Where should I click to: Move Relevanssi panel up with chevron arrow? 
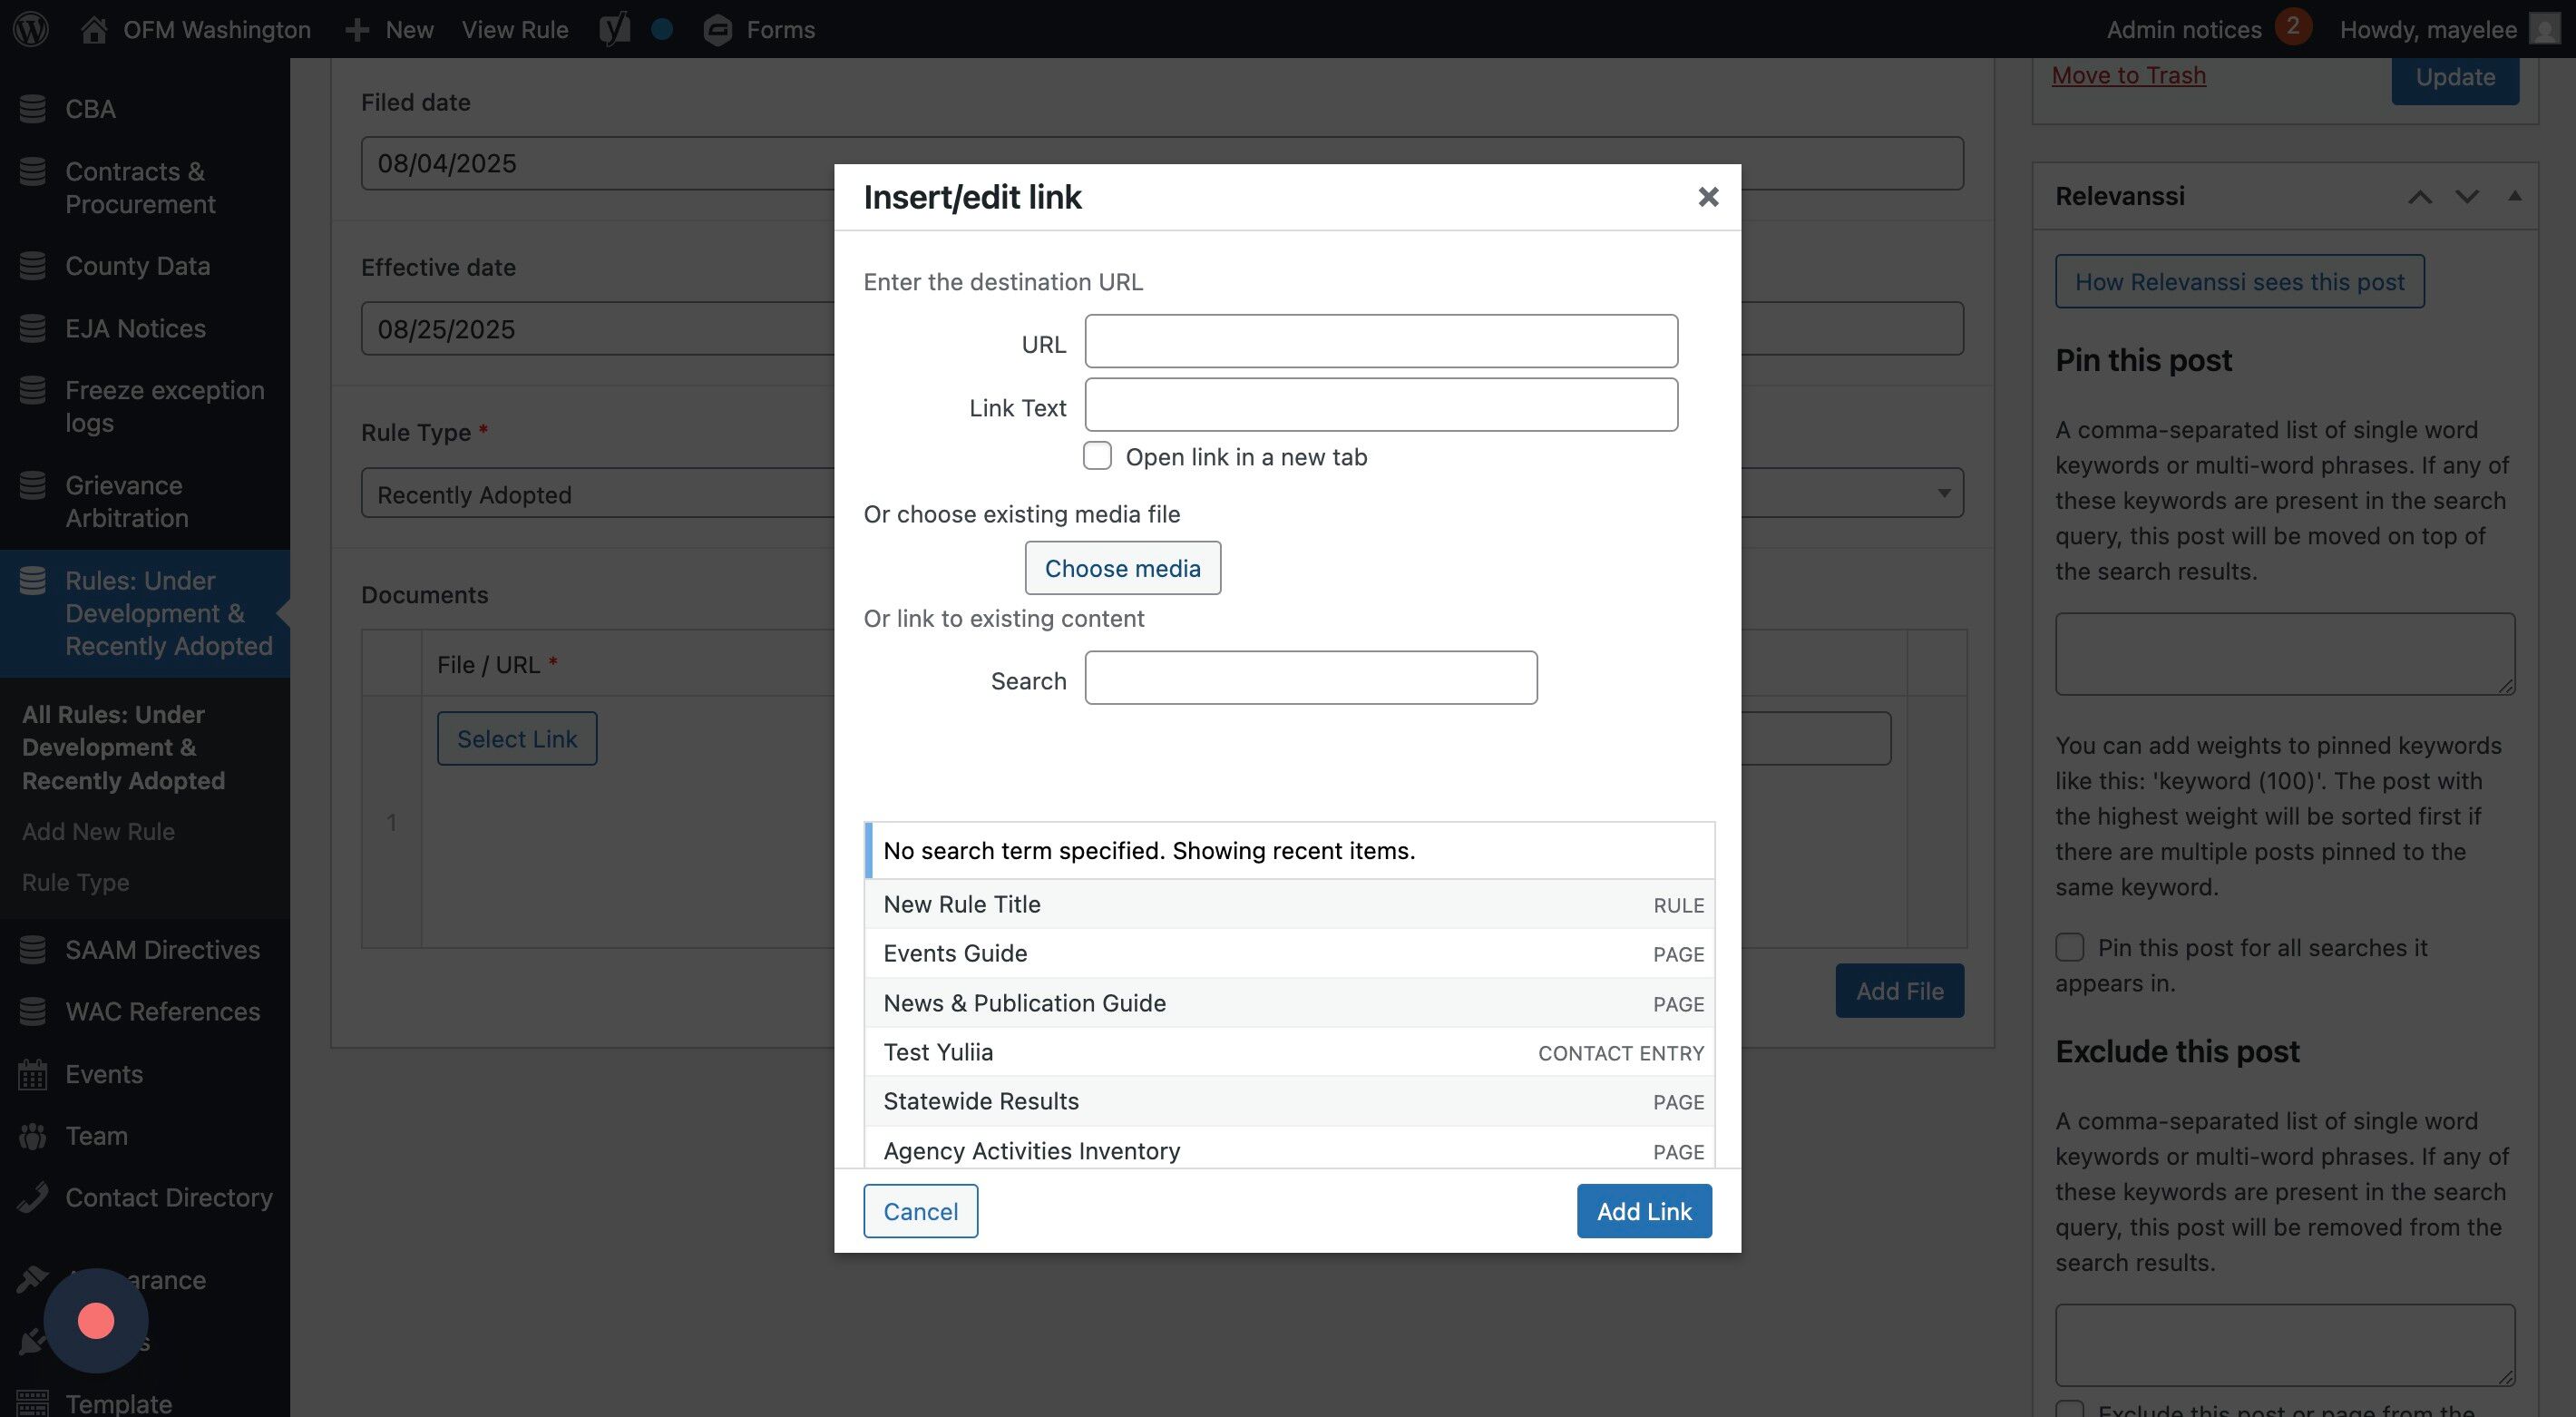point(2419,196)
